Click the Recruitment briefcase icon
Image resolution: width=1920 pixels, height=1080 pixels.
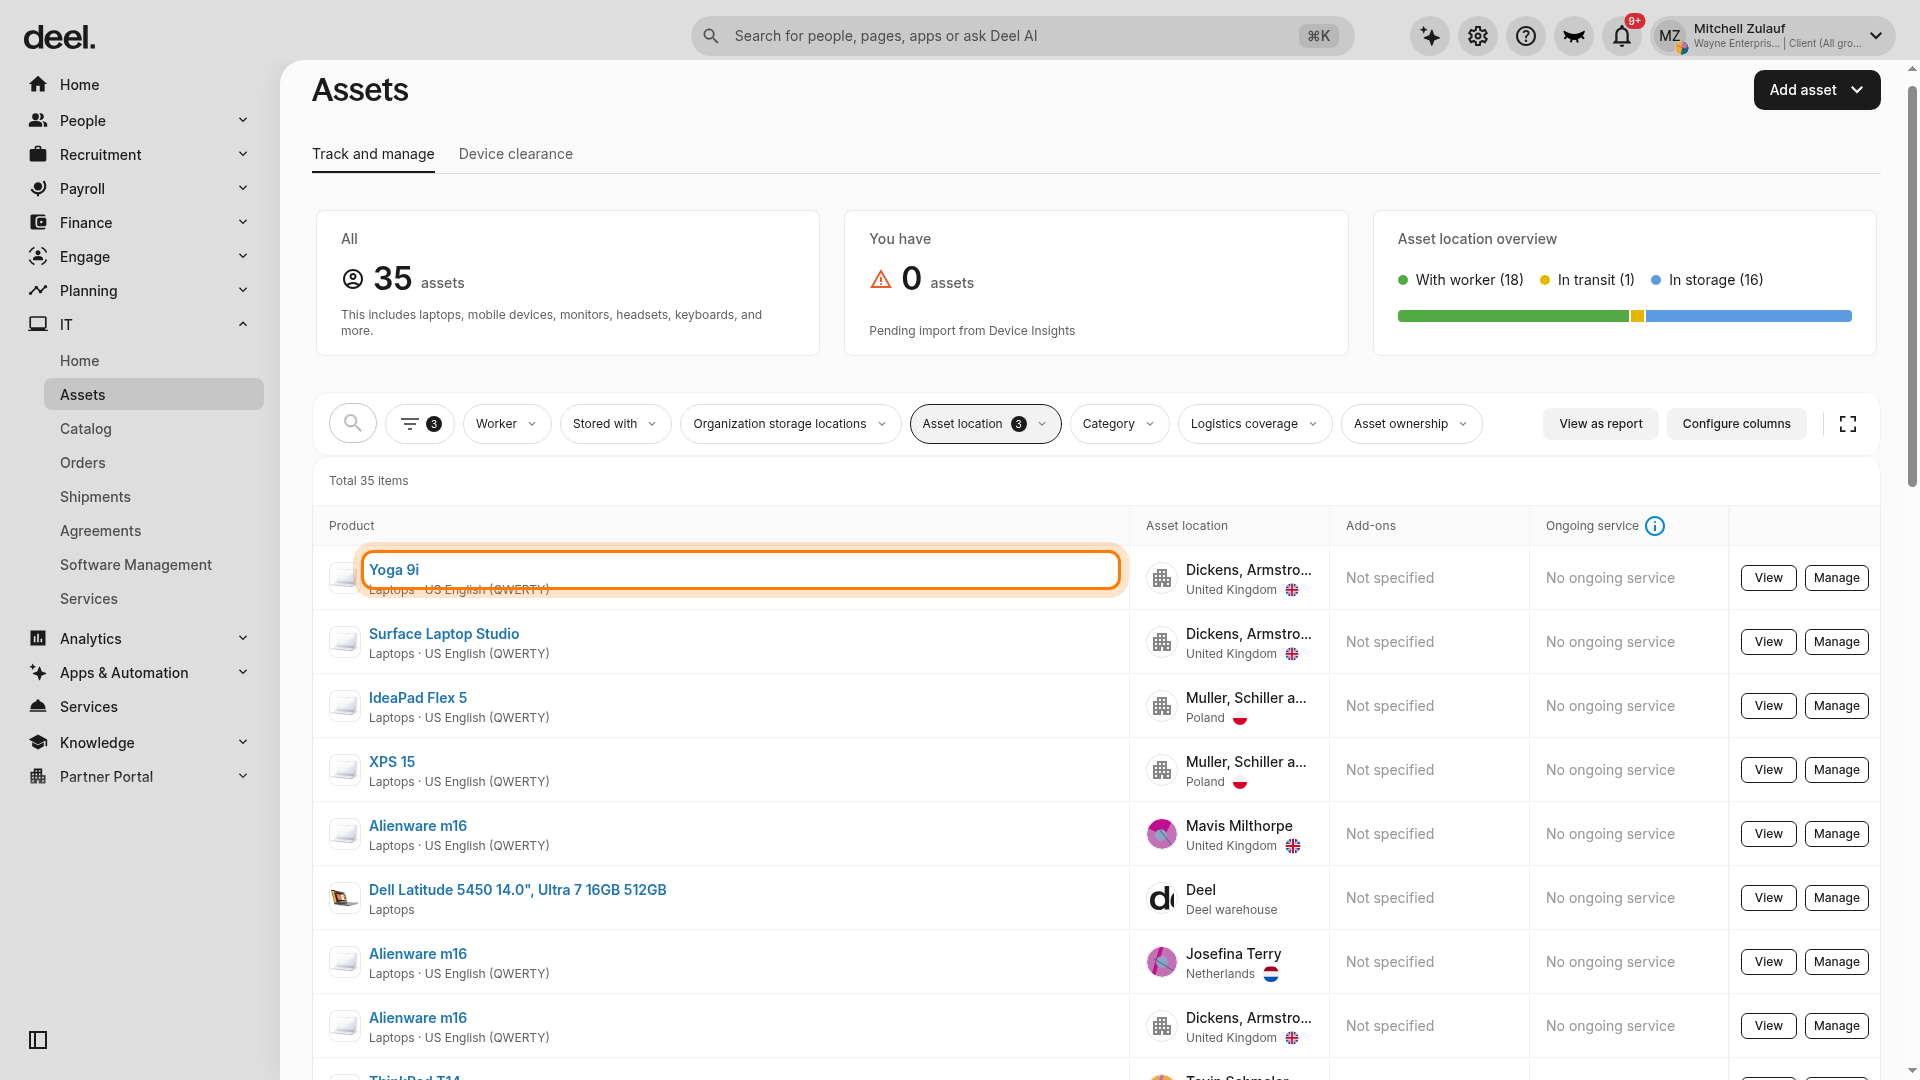38,155
